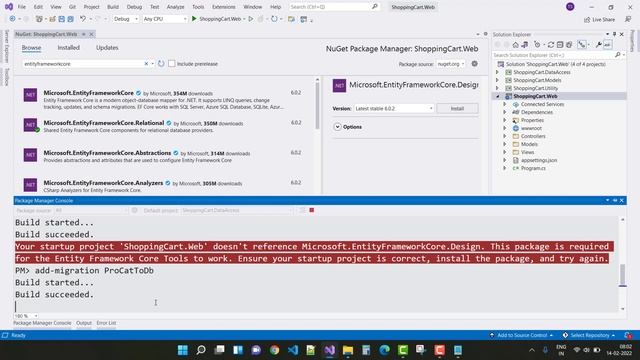Click the green Start debugging play icon

tap(194, 19)
